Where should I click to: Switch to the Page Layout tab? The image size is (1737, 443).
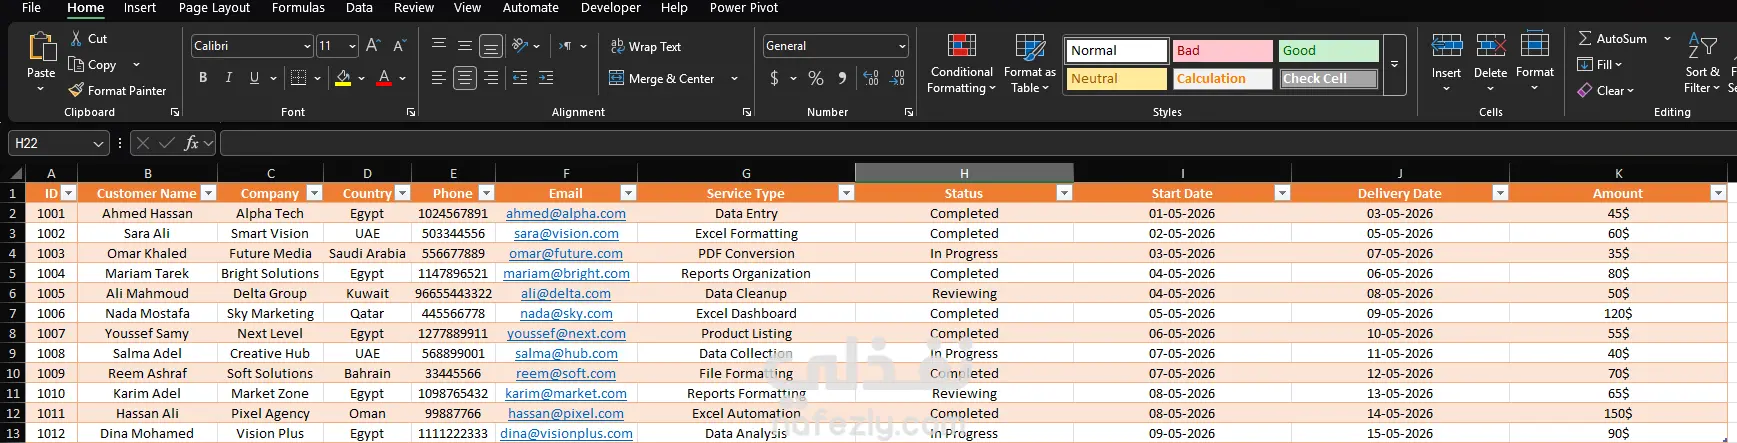[x=214, y=8]
